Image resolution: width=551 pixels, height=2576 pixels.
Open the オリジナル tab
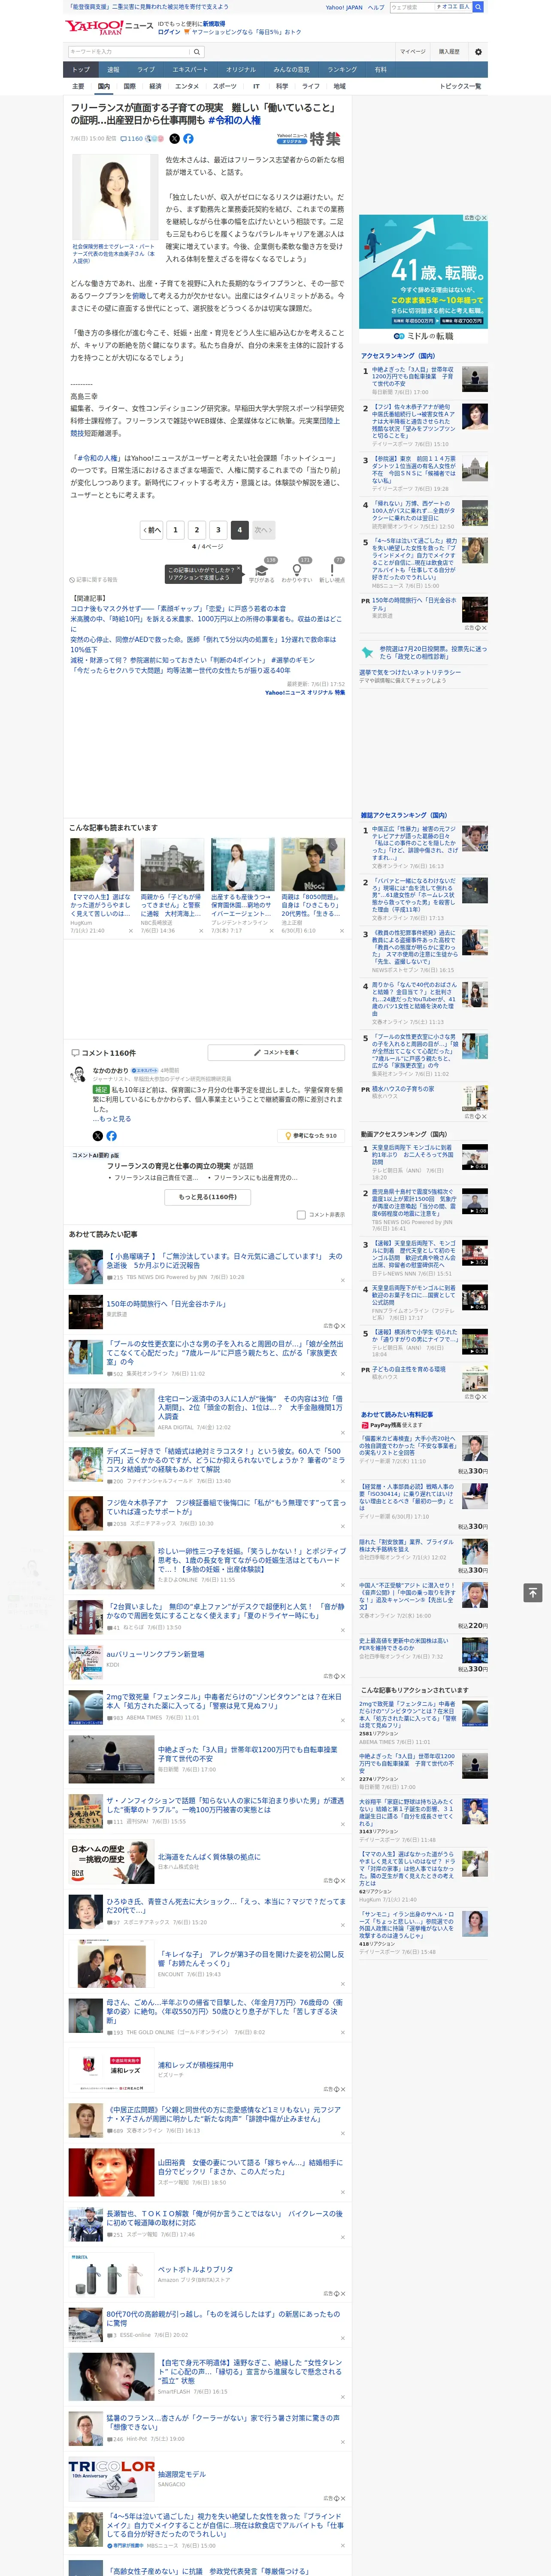pos(241,70)
